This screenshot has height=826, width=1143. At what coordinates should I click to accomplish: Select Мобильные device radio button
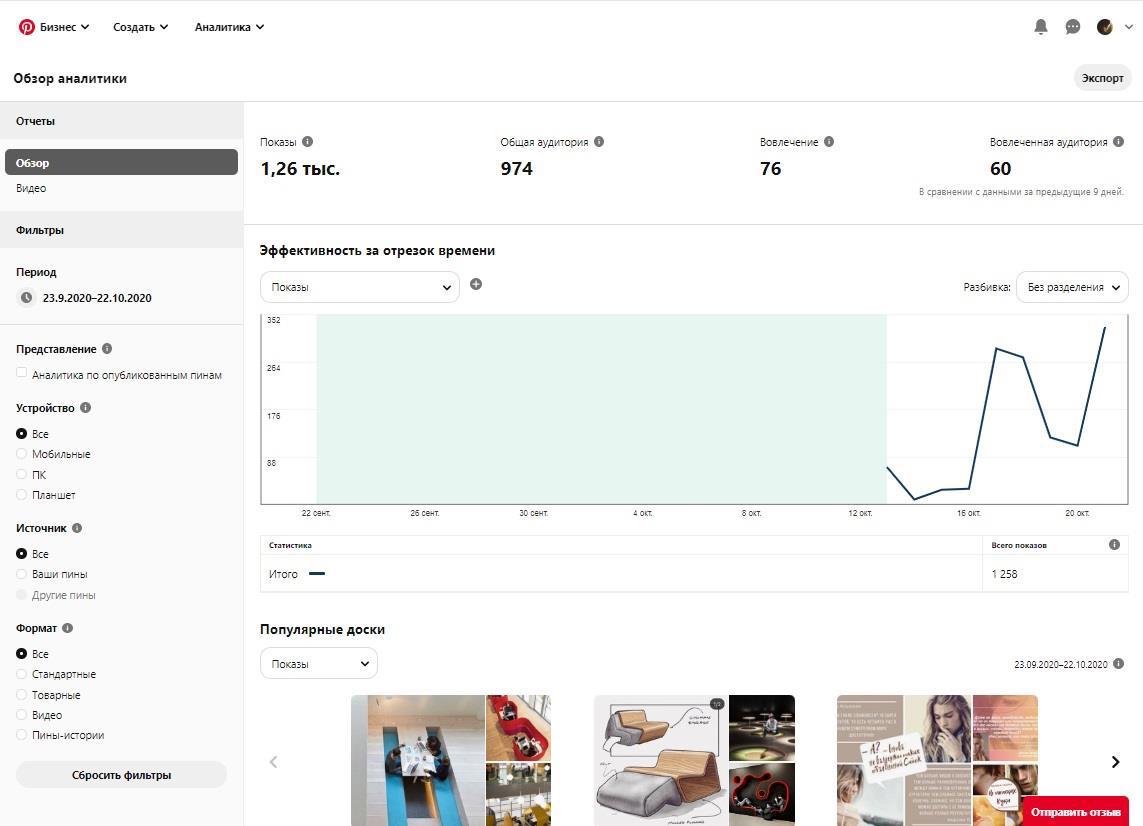(22, 454)
